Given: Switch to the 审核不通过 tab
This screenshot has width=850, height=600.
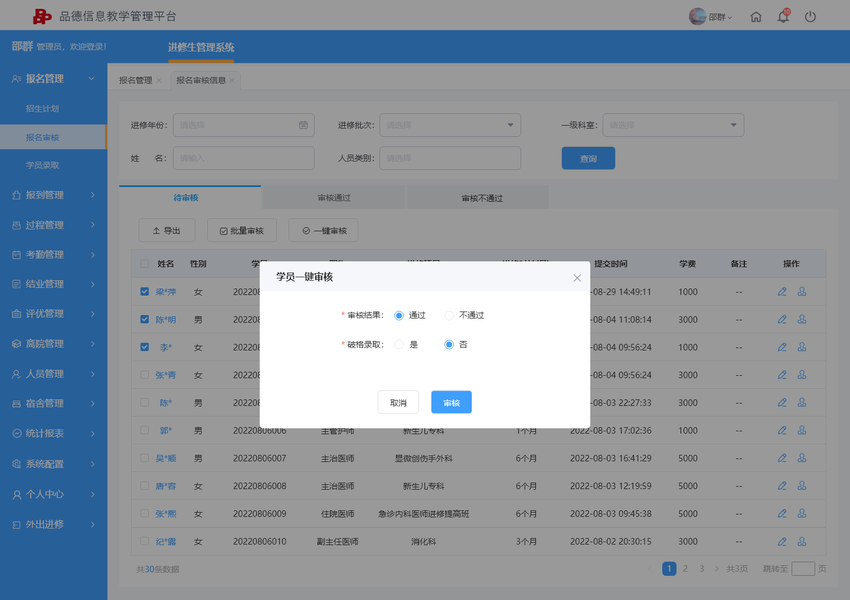Looking at the screenshot, I should click(x=482, y=198).
